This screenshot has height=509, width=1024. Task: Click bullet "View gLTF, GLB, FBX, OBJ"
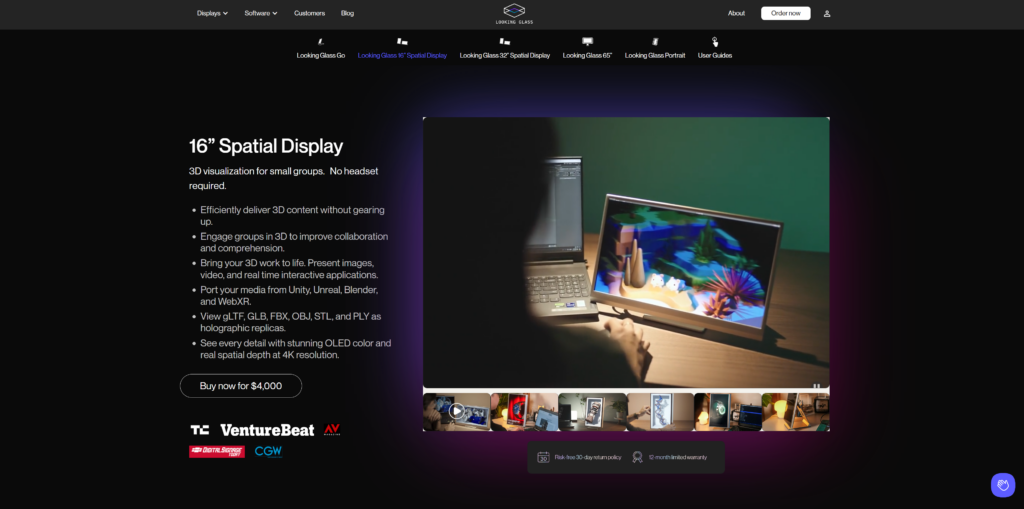pyautogui.click(x=291, y=322)
